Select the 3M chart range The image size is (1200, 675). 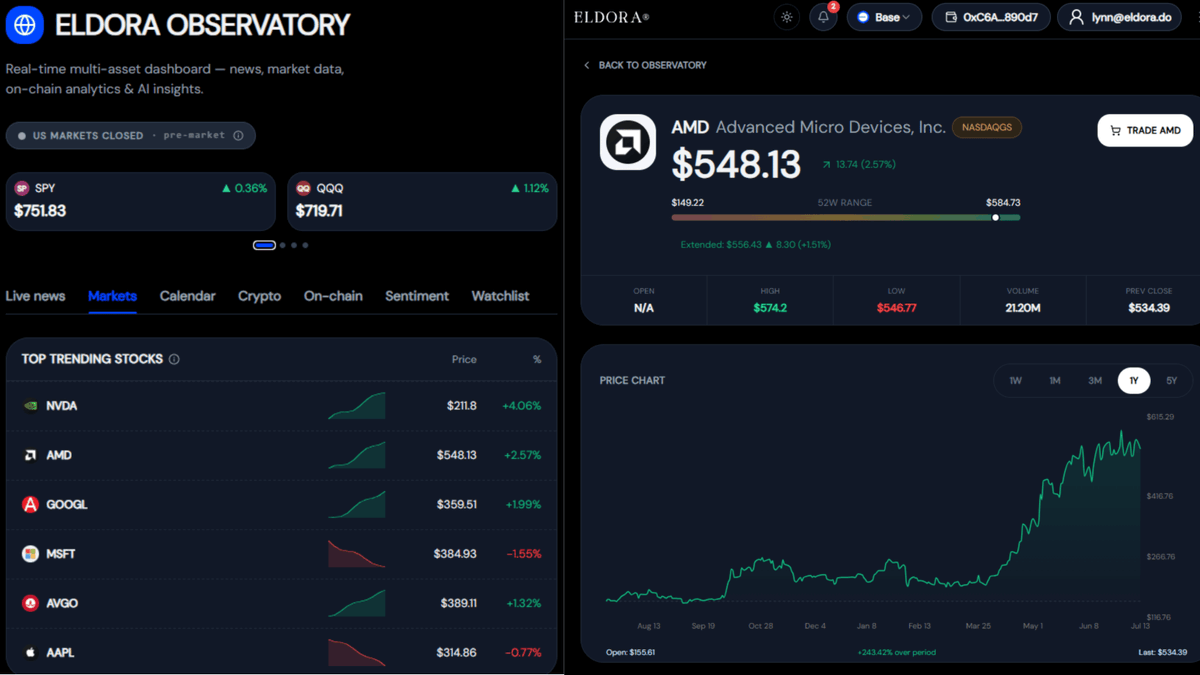[x=1095, y=380]
